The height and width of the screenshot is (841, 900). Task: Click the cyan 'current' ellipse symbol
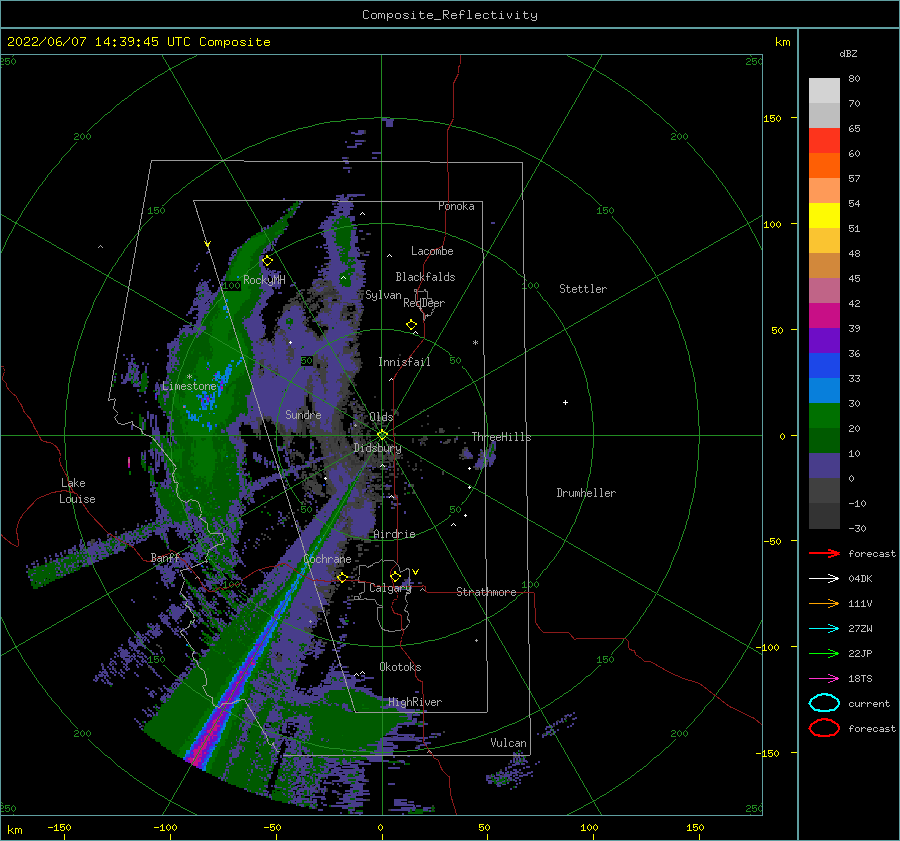click(824, 703)
